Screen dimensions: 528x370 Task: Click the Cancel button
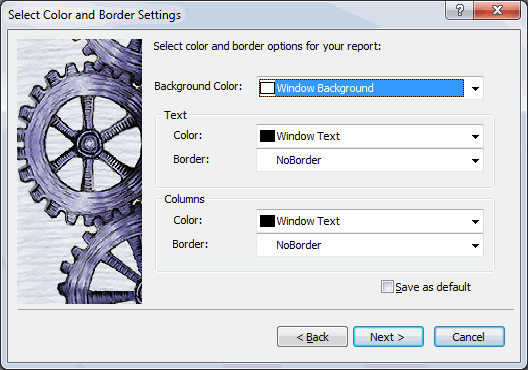point(469,336)
